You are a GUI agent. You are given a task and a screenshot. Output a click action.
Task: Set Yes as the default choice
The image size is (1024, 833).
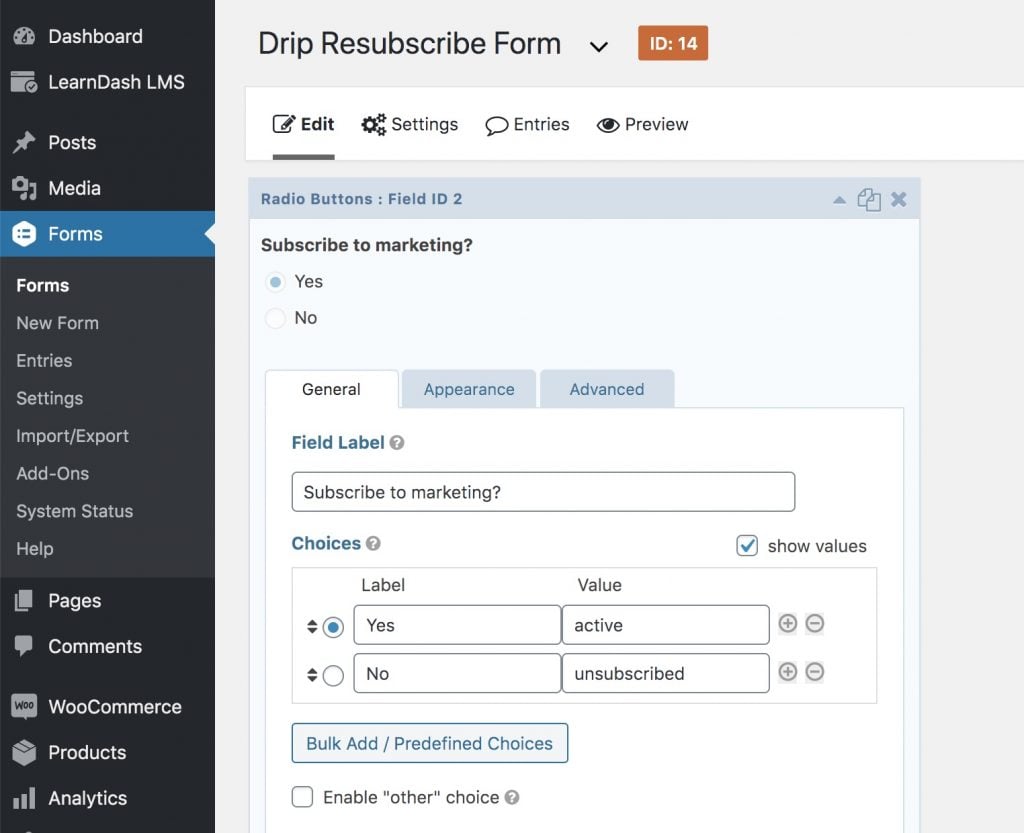333,627
